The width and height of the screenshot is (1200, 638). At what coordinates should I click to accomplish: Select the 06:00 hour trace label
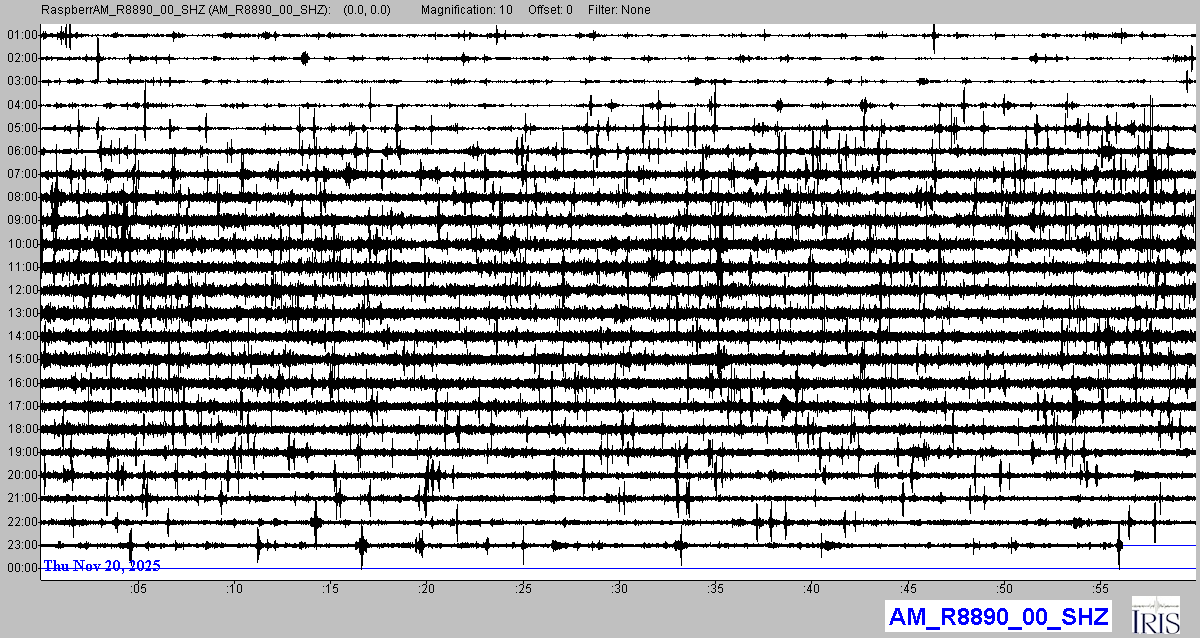pos(22,151)
